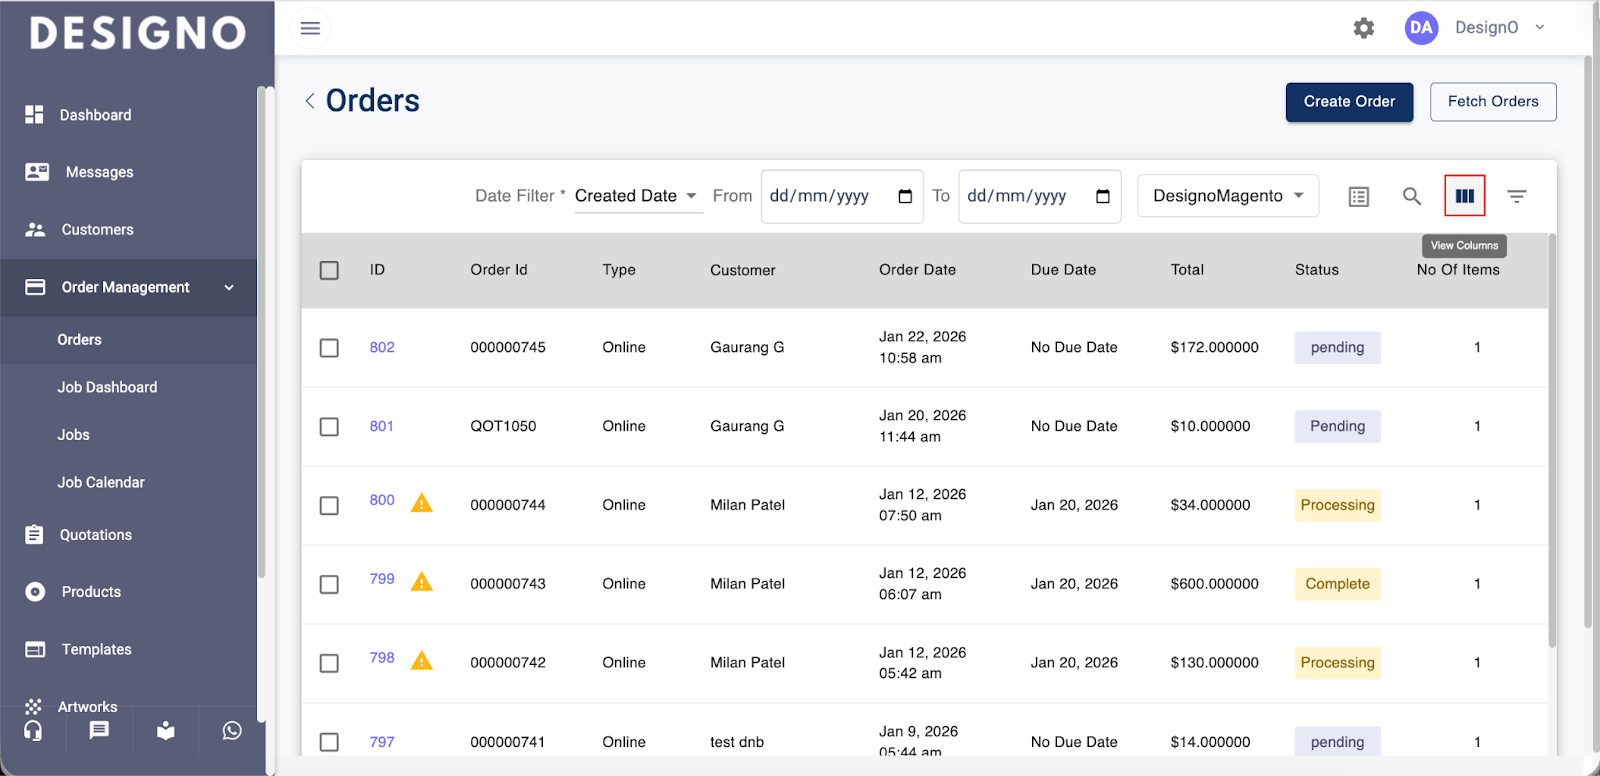Open the View Columns icon
The height and width of the screenshot is (776, 1600).
pos(1464,196)
